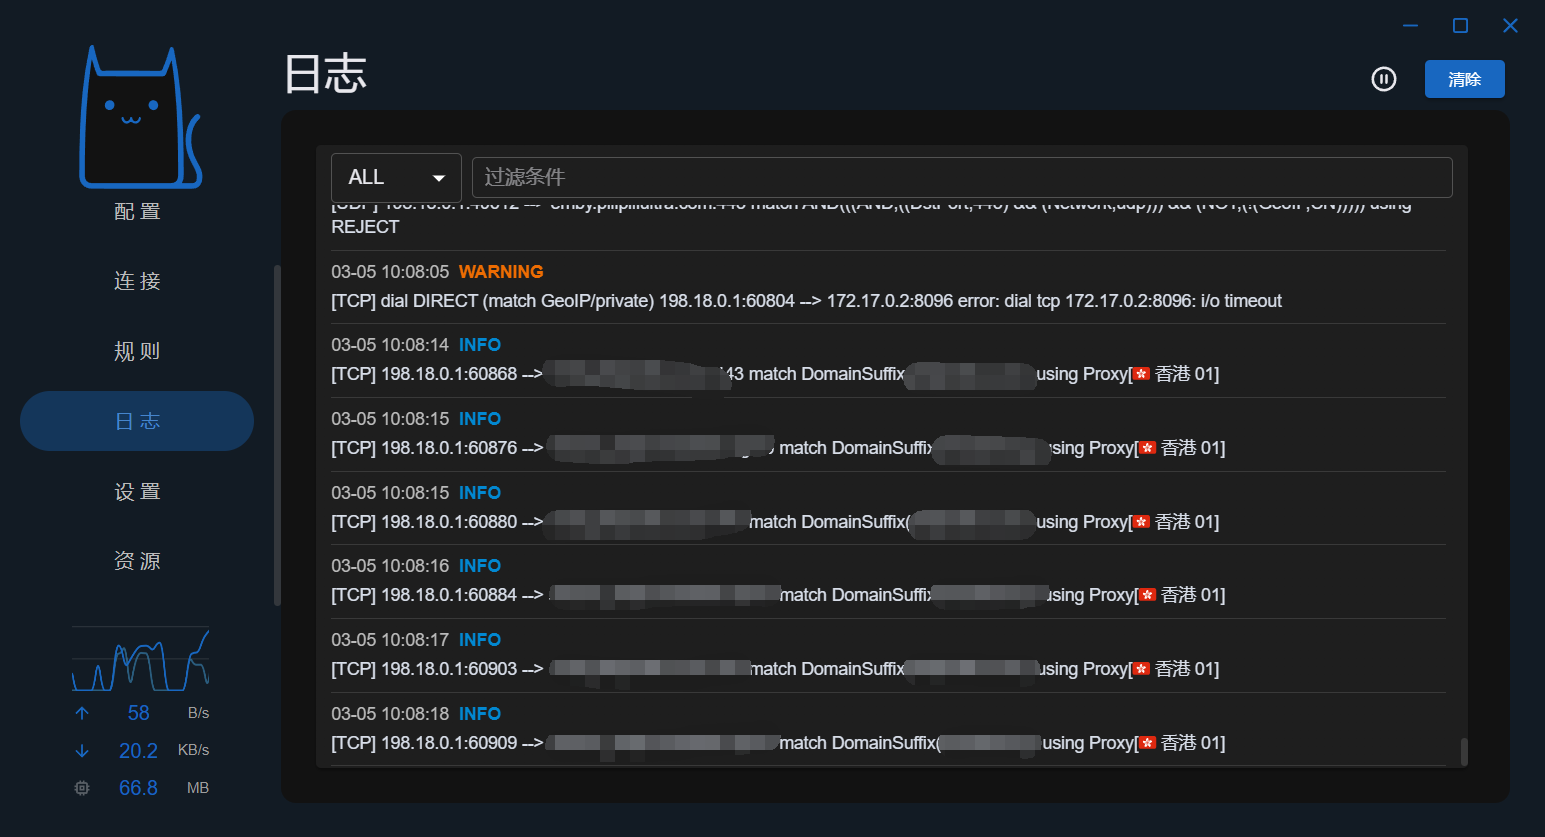Navigate to the 资源 section
Image resolution: width=1545 pixels, height=837 pixels.
click(137, 561)
